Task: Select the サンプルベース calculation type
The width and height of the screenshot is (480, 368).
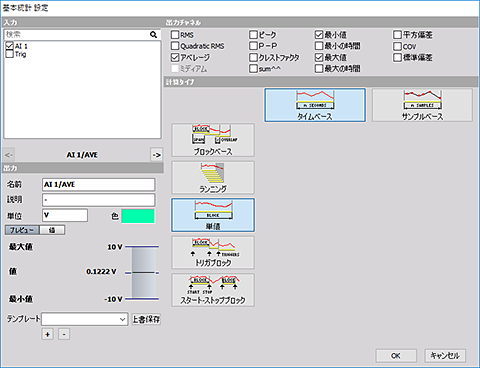Action: click(422, 105)
